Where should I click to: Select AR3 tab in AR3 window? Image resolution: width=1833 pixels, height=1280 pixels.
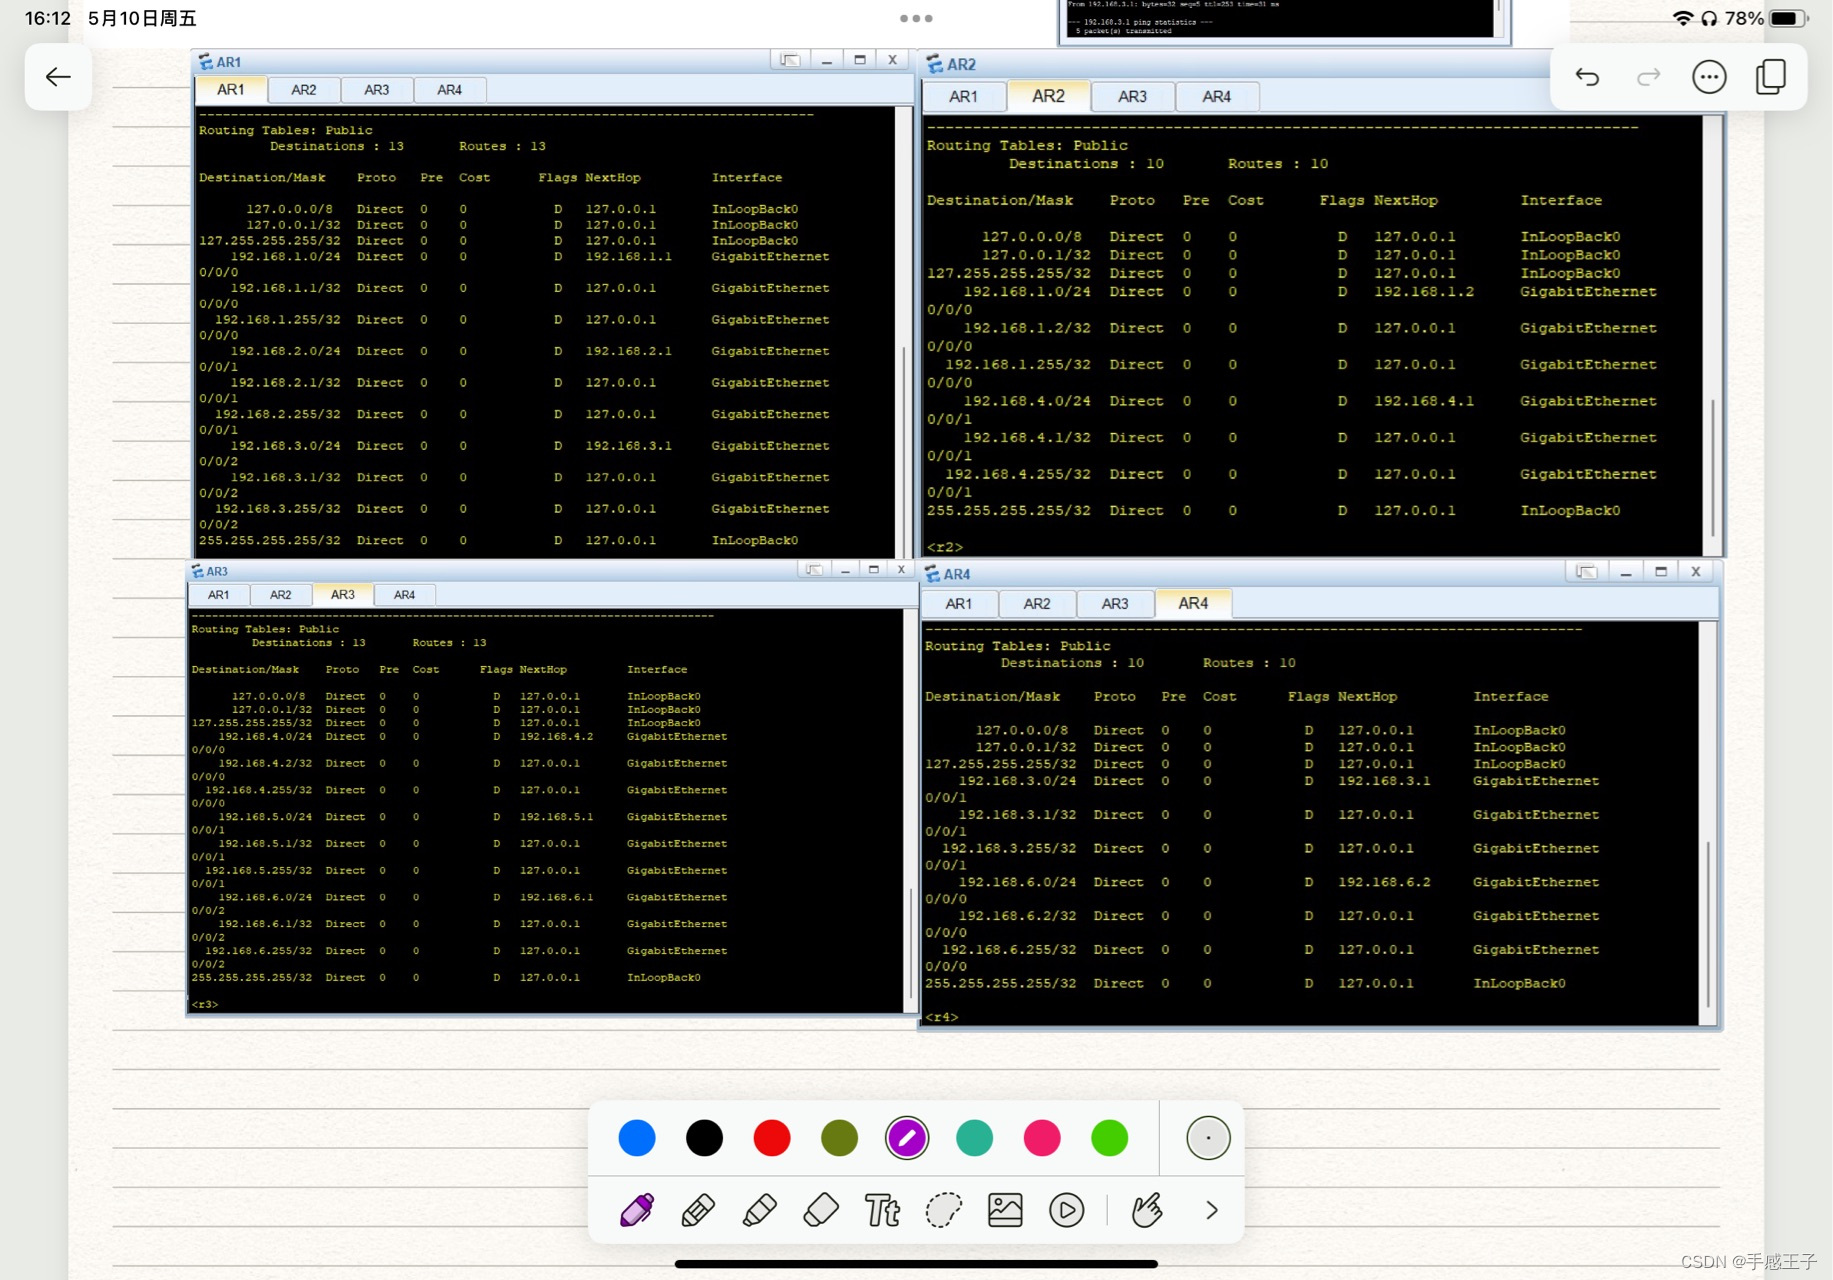pos(343,595)
